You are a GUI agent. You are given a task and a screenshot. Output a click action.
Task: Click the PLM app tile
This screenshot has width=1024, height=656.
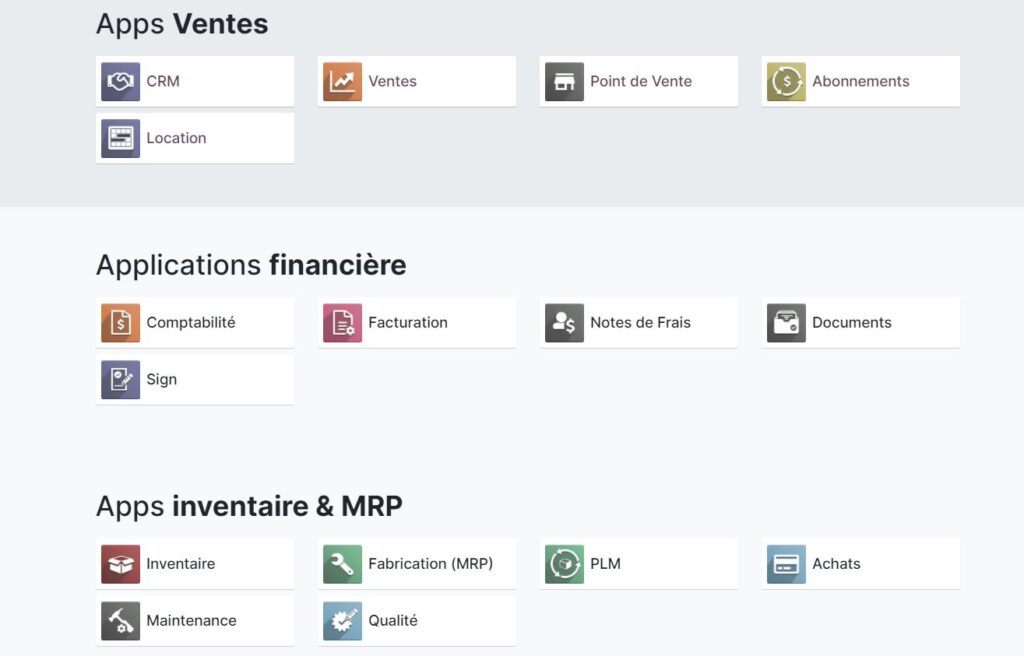click(638, 563)
